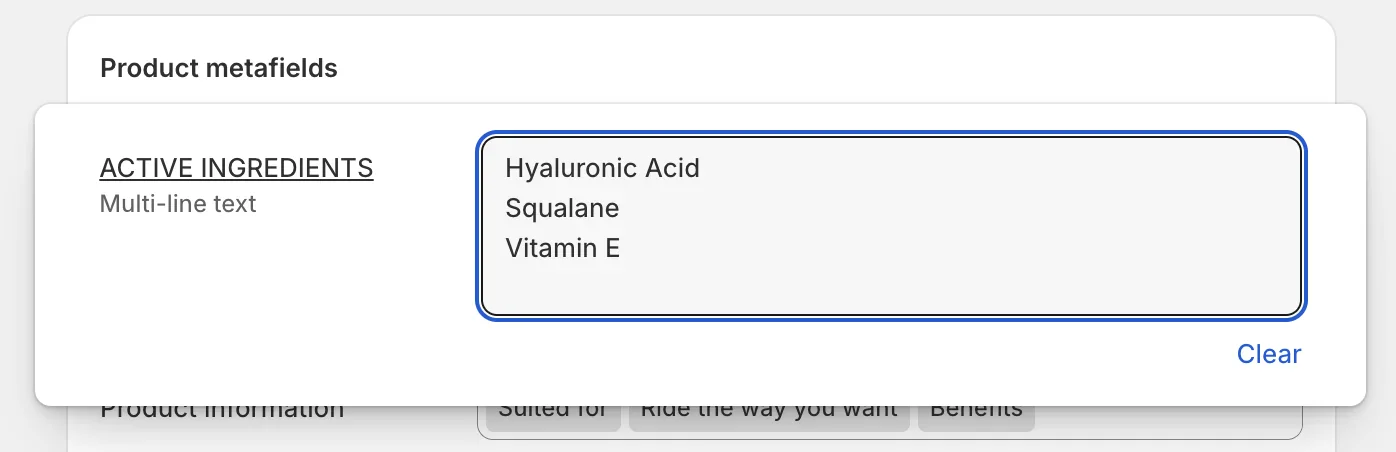
Task: Clear the Active Ingredients field
Action: [1268, 354]
